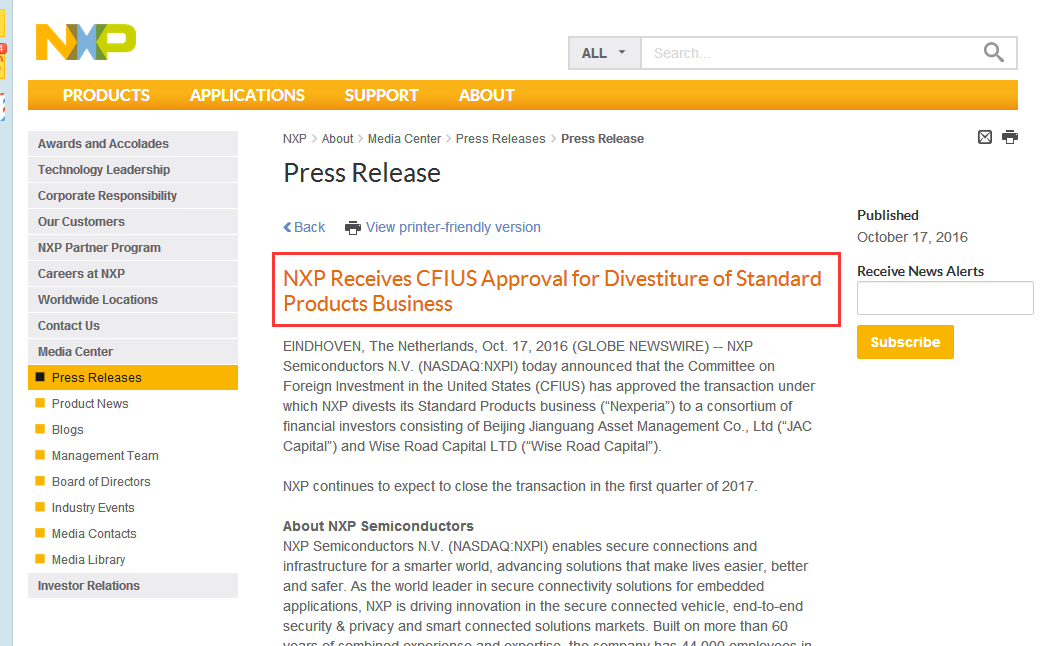The width and height of the screenshot is (1055, 646).
Task: Click the Back link
Action: [x=304, y=227]
